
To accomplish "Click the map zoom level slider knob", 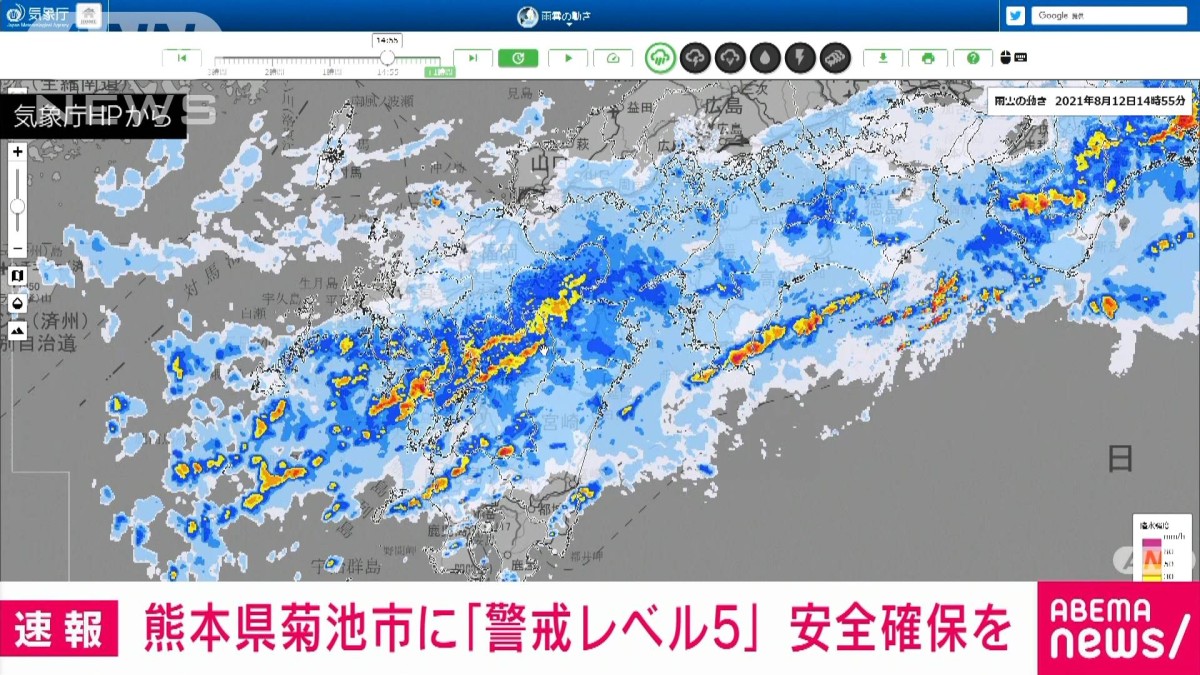I will click(x=18, y=206).
